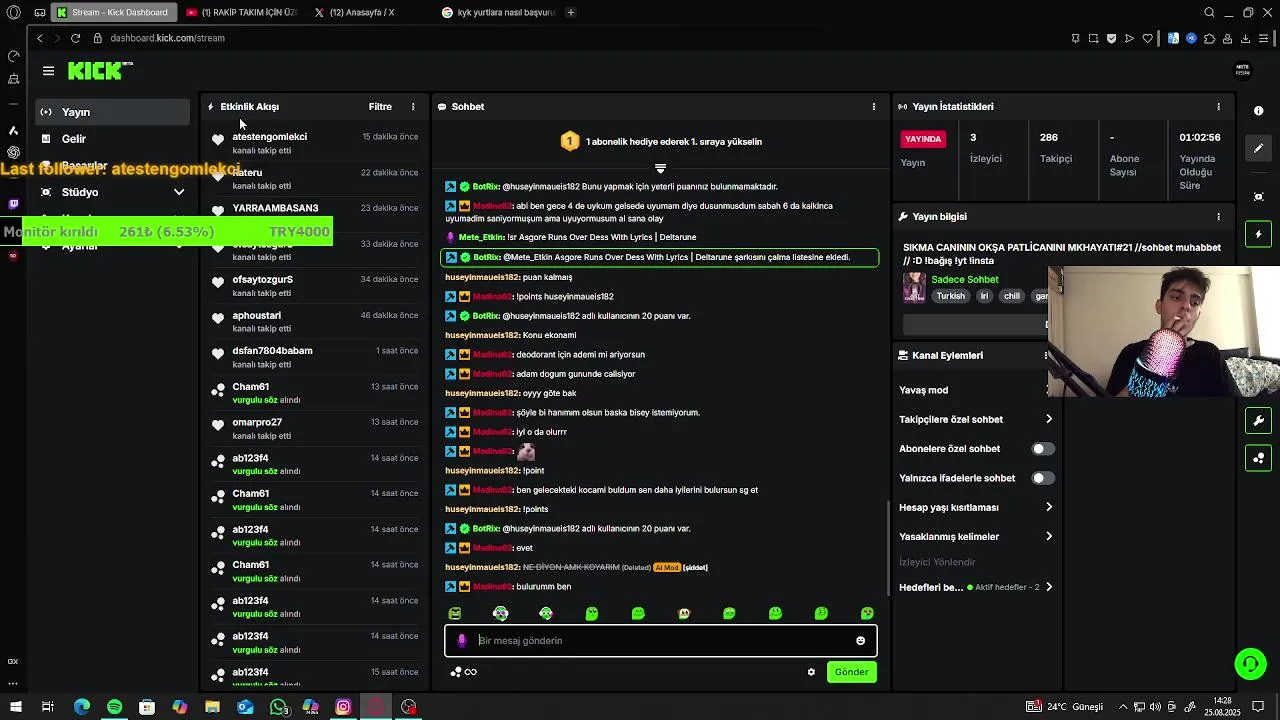Open WhatsApp from the taskbar
1280x720 pixels.
[x=278, y=707]
